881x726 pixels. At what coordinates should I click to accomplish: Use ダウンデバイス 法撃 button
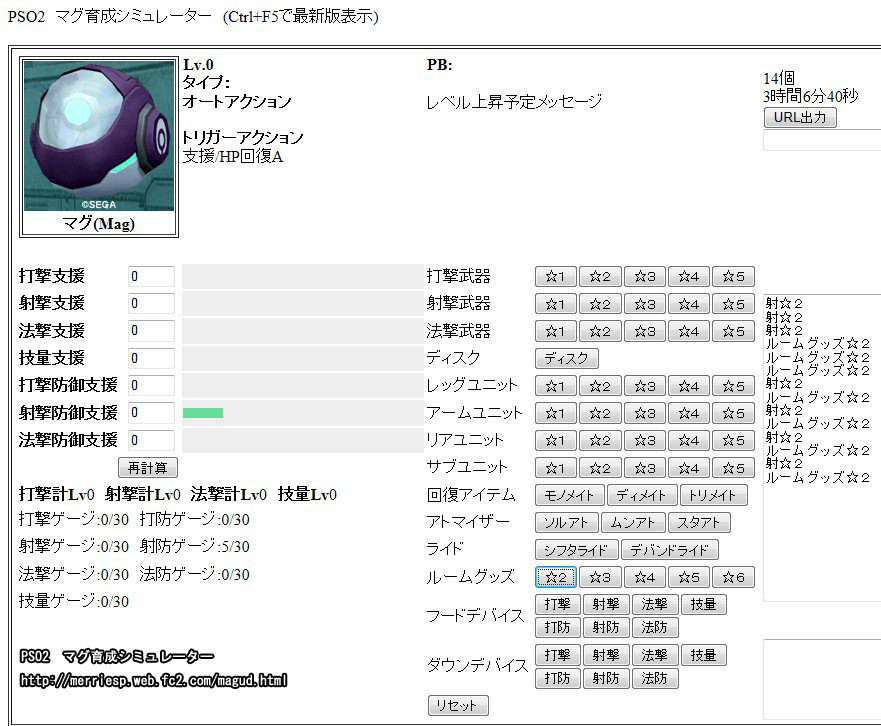pyautogui.click(x=655, y=655)
